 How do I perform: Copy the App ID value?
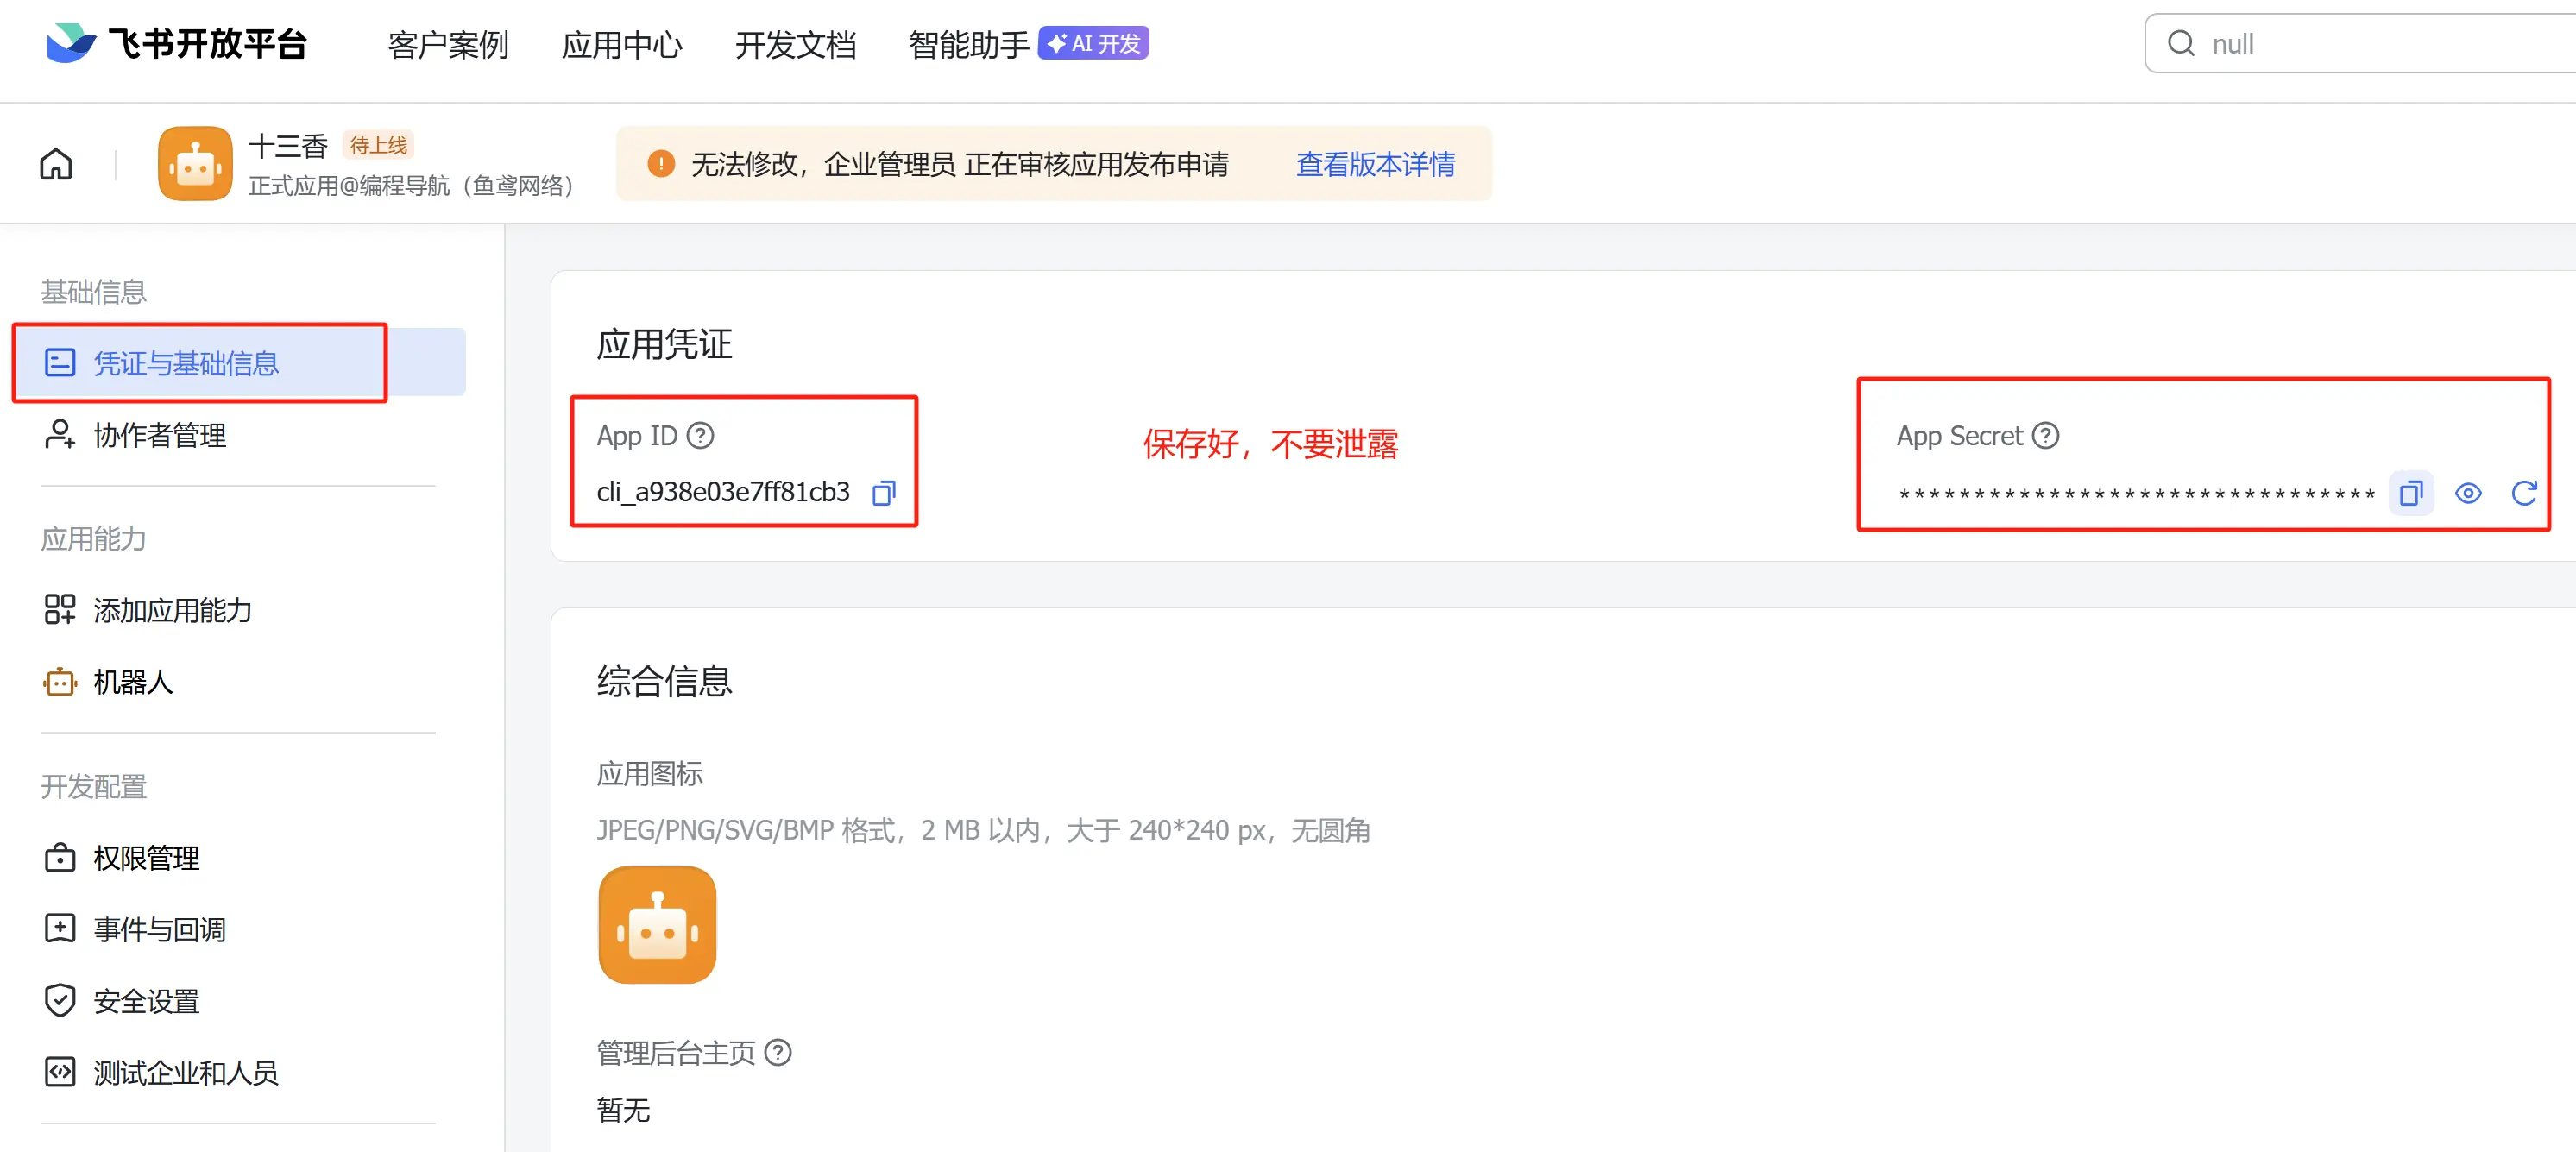(x=883, y=493)
